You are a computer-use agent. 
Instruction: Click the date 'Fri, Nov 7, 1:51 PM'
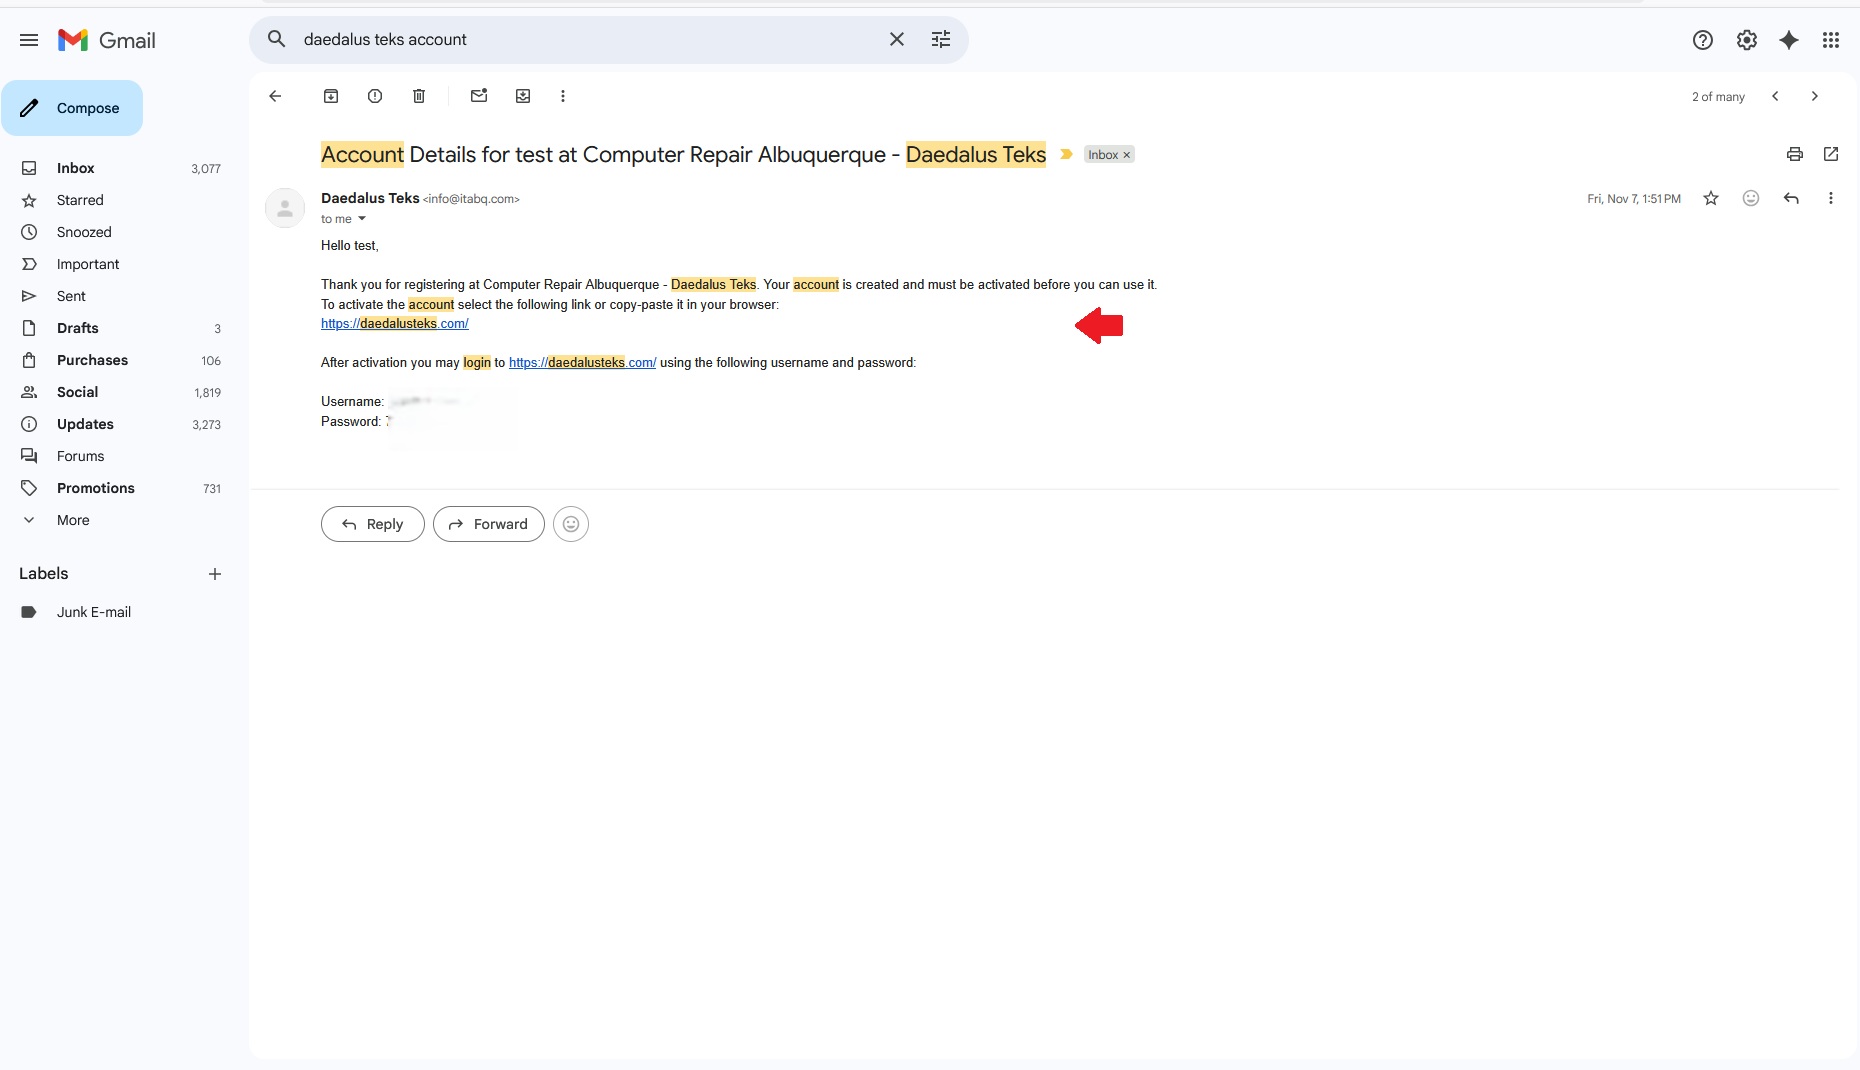[x=1634, y=199]
